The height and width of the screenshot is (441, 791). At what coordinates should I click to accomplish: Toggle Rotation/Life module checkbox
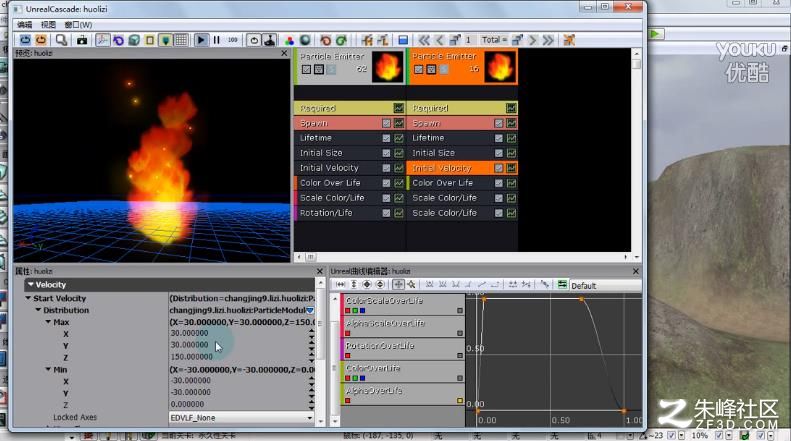pos(386,213)
